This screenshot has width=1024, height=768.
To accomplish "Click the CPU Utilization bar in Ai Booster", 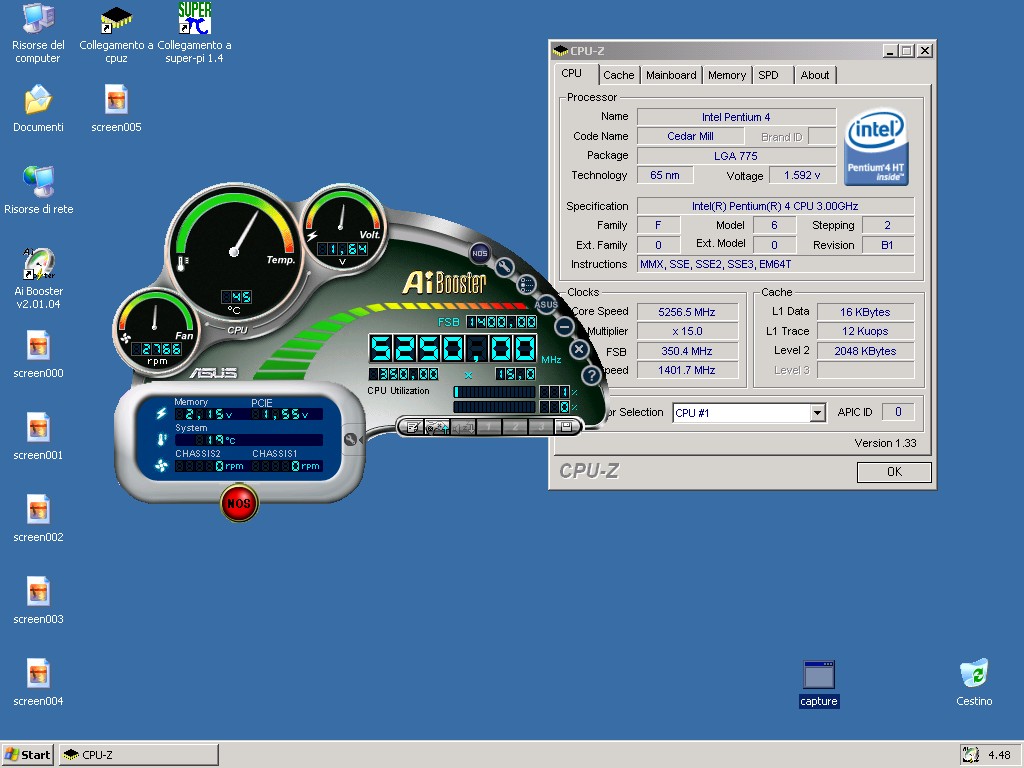I will tap(494, 392).
